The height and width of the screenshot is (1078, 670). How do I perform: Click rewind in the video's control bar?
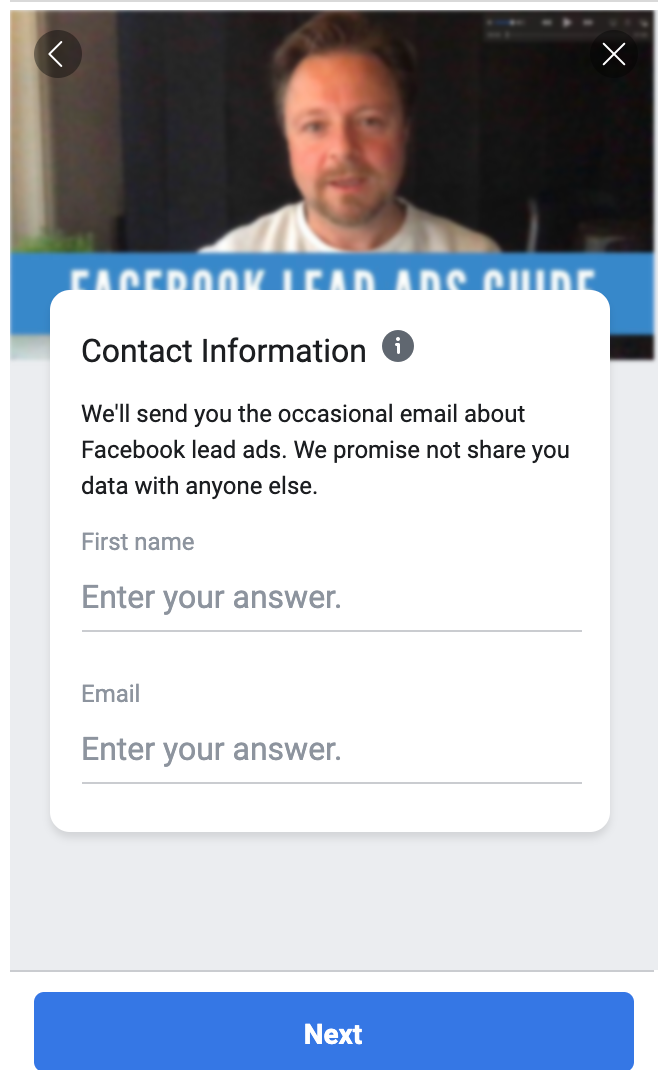(548, 21)
